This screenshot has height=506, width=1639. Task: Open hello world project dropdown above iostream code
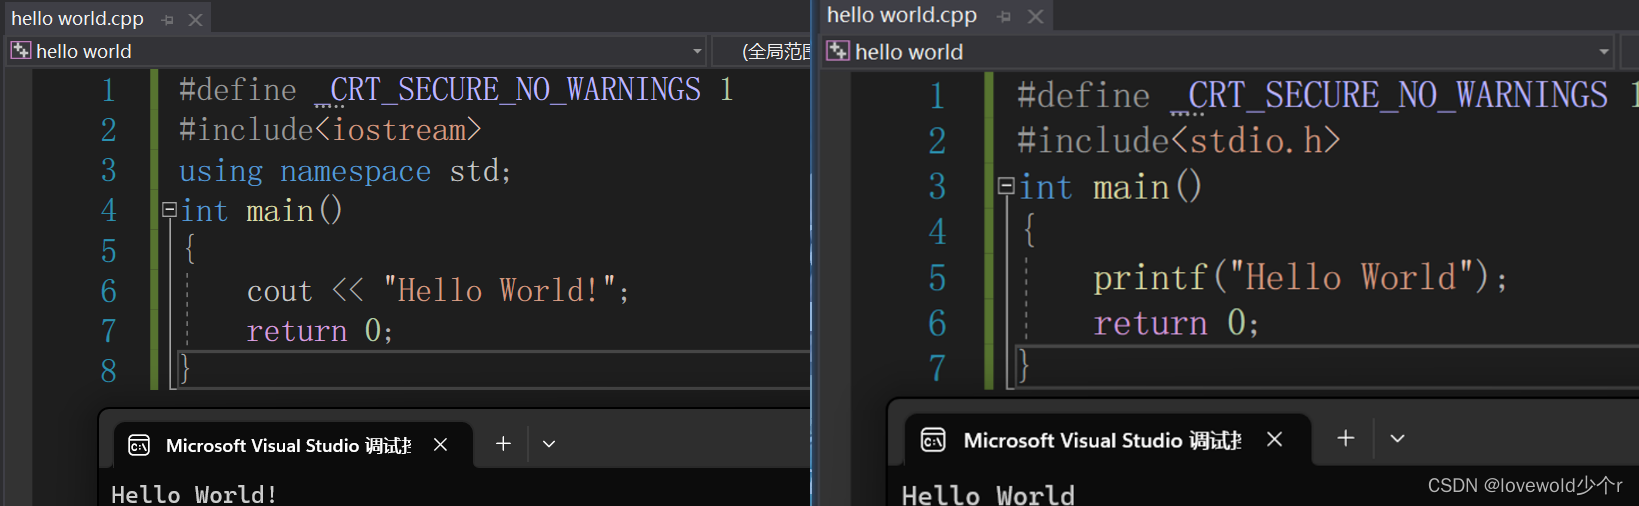pyautogui.click(x=696, y=51)
